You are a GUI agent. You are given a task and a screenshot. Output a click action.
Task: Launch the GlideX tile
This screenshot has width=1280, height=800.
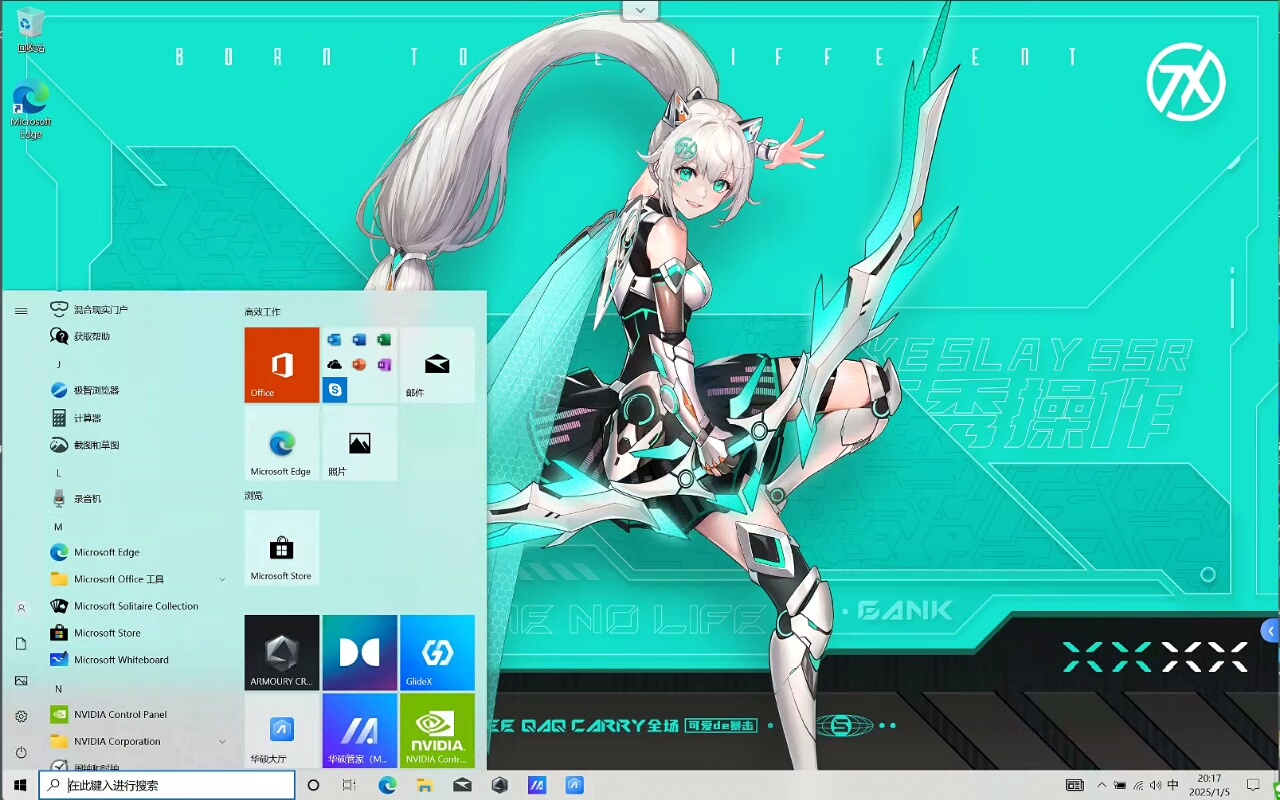[437, 652]
